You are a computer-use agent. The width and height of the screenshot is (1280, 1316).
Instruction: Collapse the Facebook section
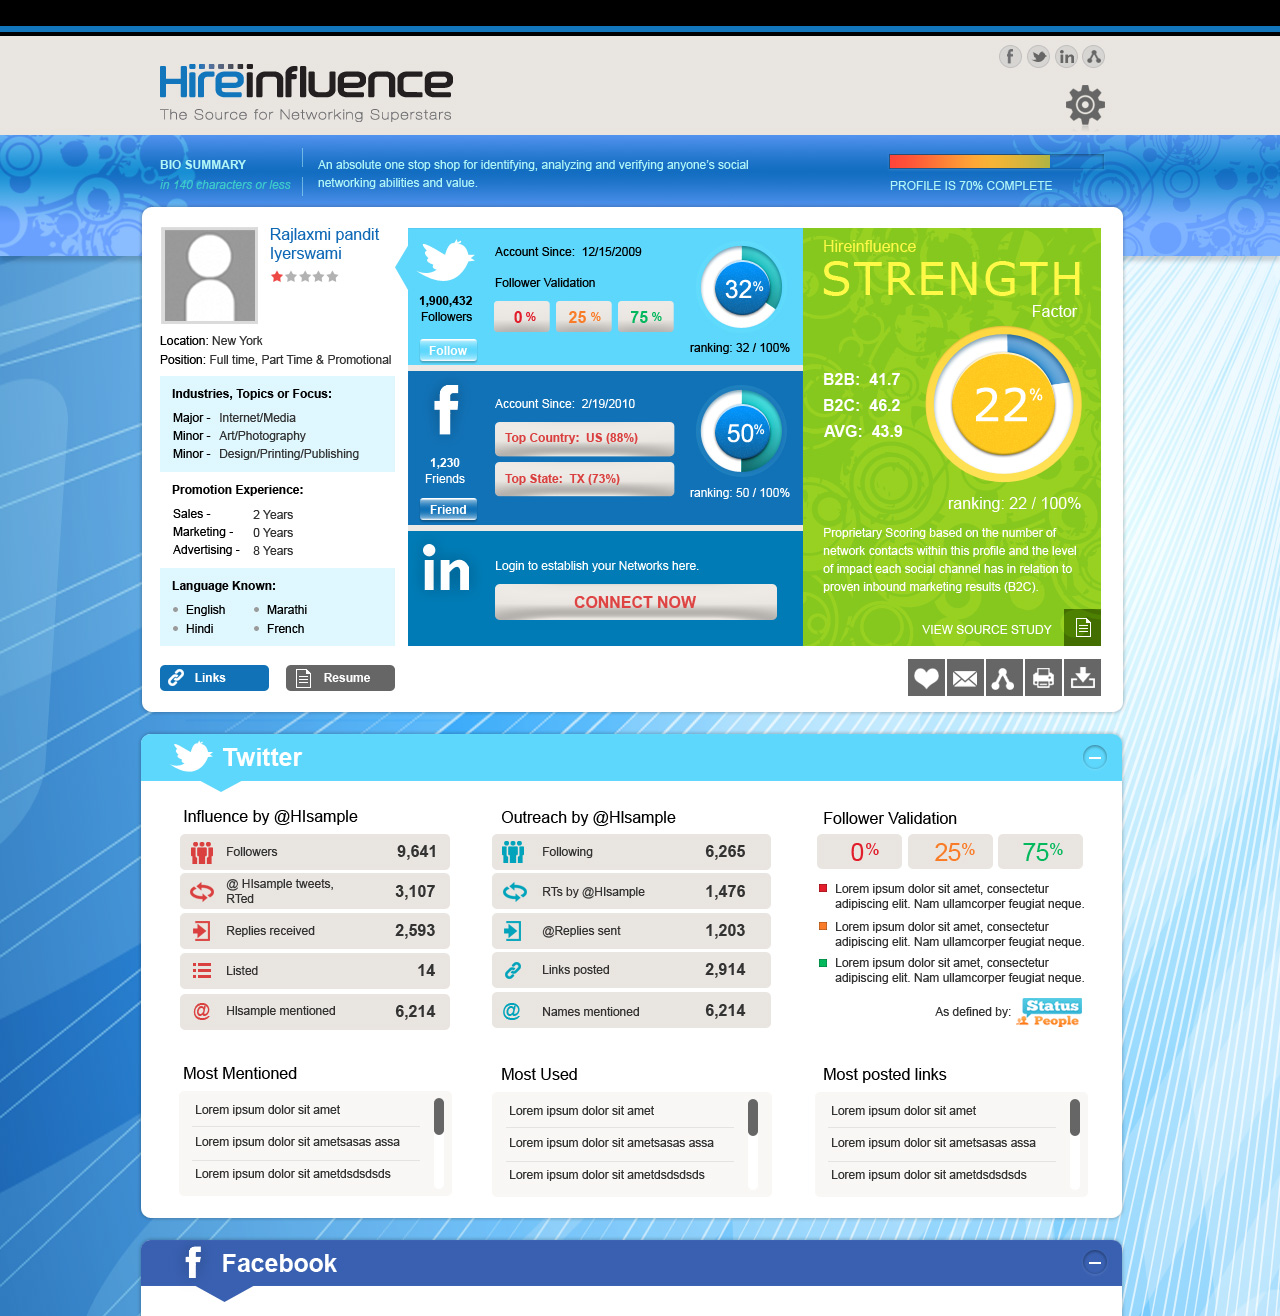click(x=1095, y=1262)
